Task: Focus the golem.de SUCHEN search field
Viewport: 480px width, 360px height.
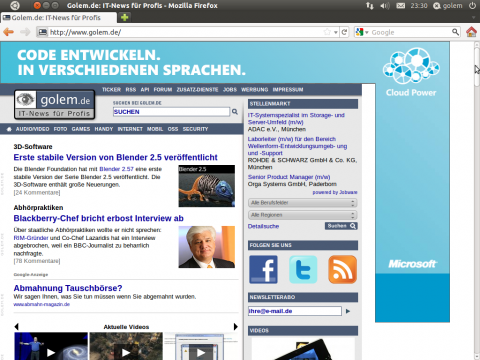Action: tap(171, 112)
